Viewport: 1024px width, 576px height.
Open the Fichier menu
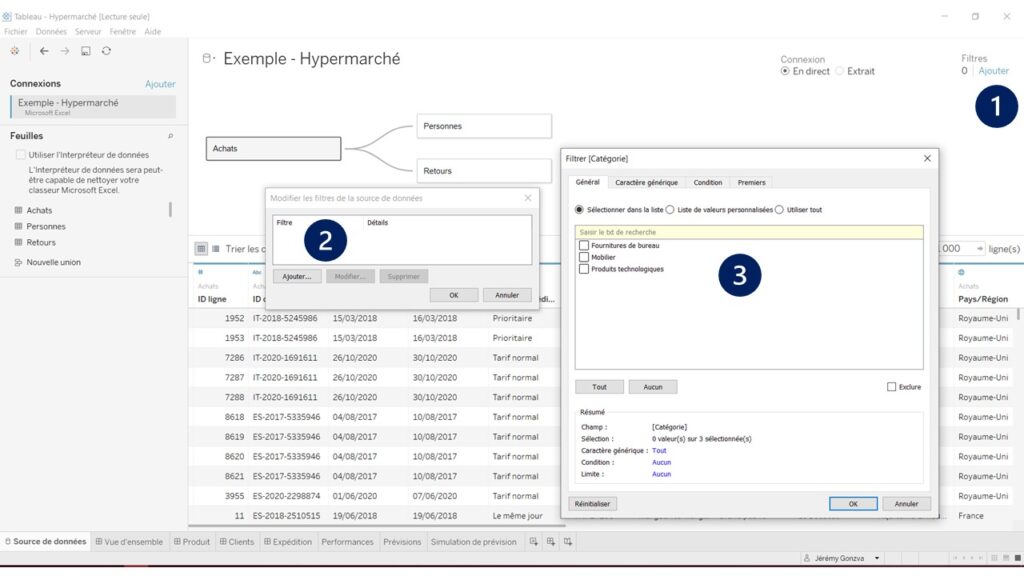(x=16, y=31)
